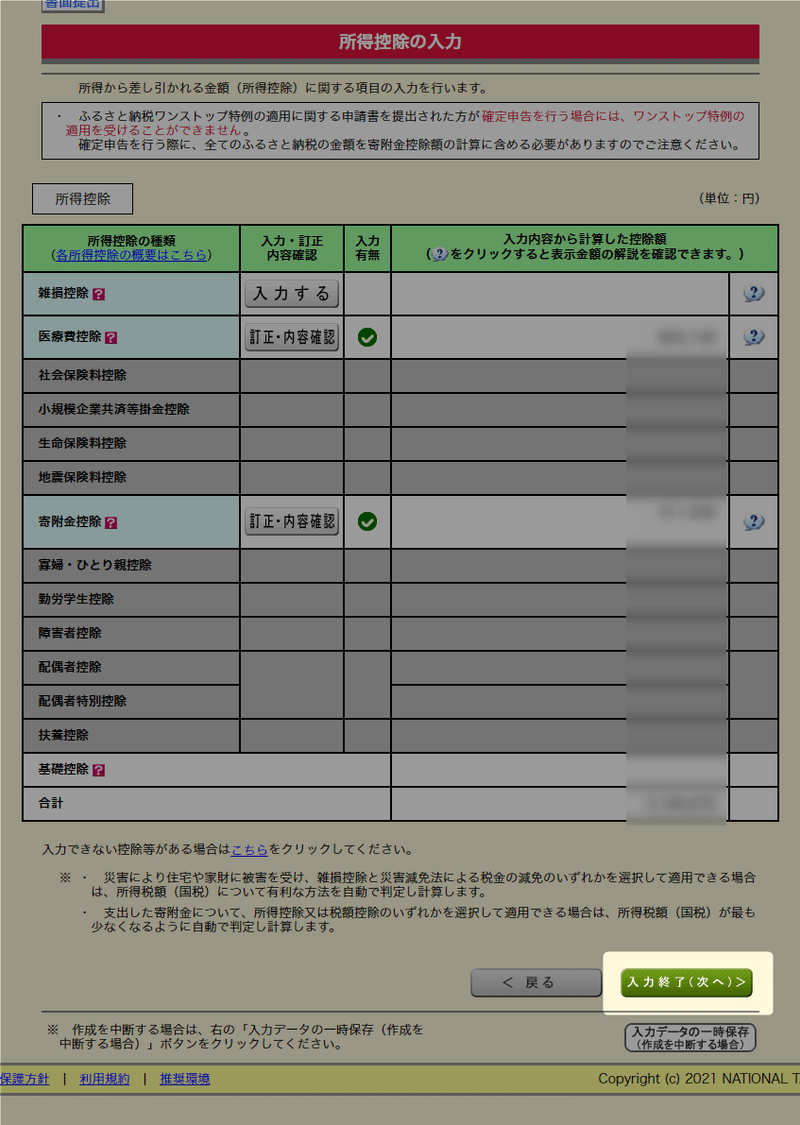Click green checkmark in 寄附金控除 row
The height and width of the screenshot is (1125, 800).
click(x=367, y=522)
